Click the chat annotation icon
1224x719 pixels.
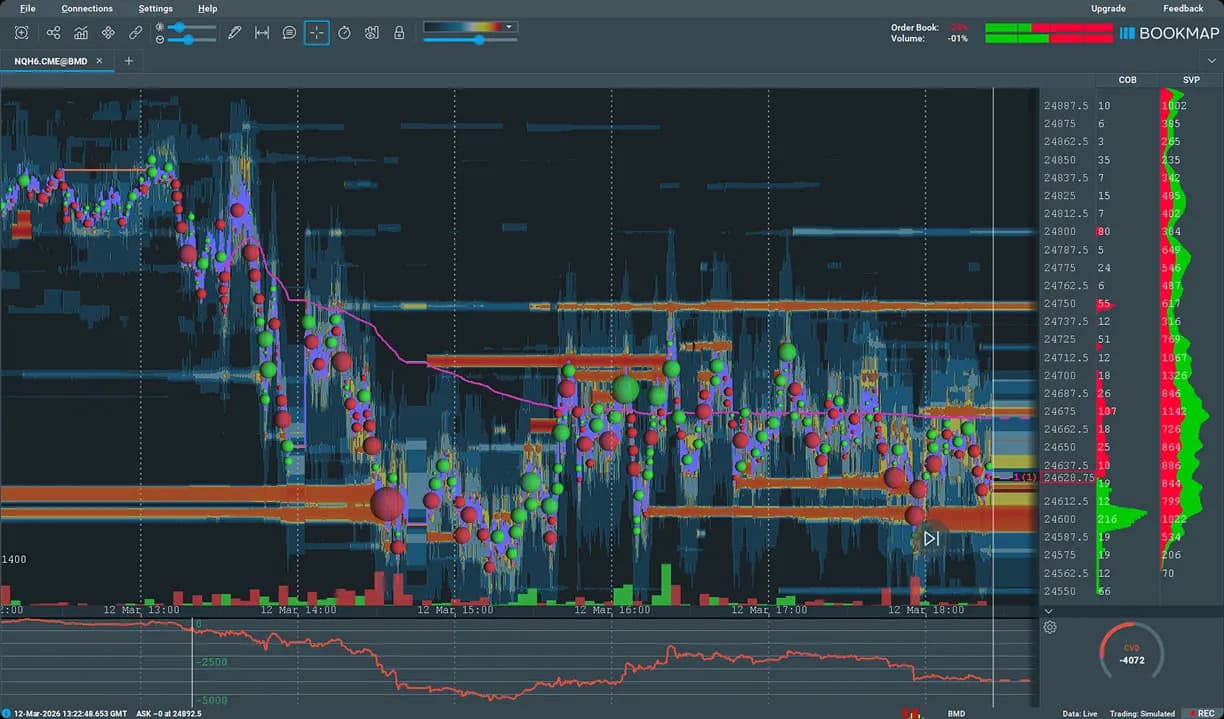(x=289, y=32)
